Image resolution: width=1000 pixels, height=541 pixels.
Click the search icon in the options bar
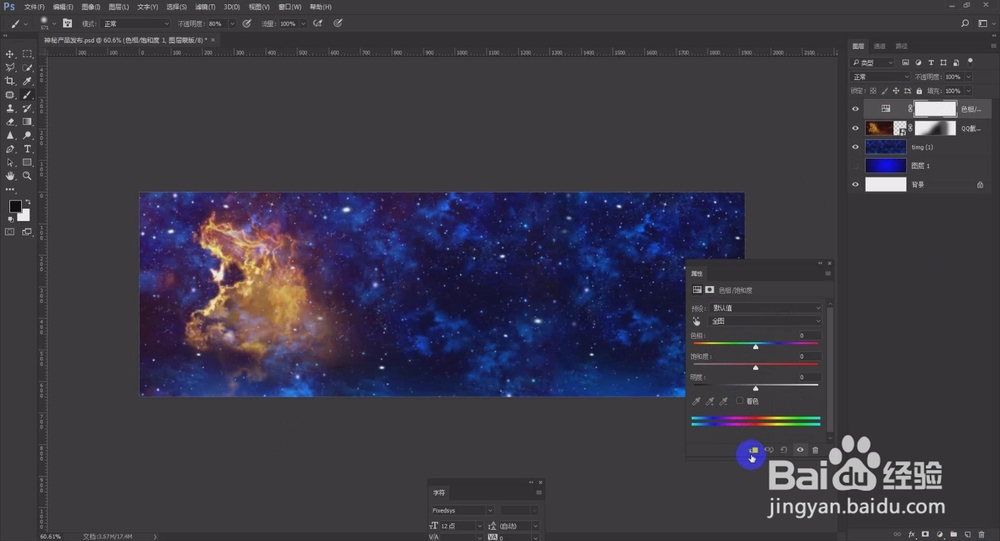click(x=965, y=24)
